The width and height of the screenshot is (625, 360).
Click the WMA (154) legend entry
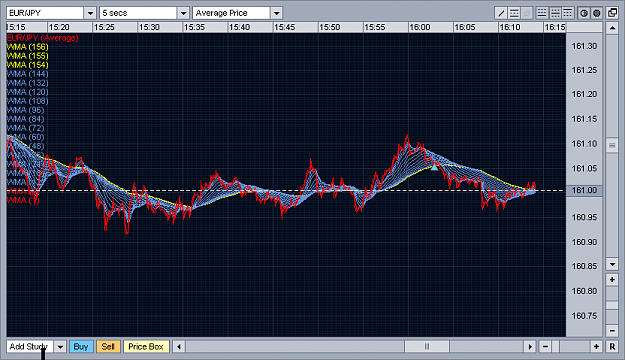pyautogui.click(x=28, y=65)
